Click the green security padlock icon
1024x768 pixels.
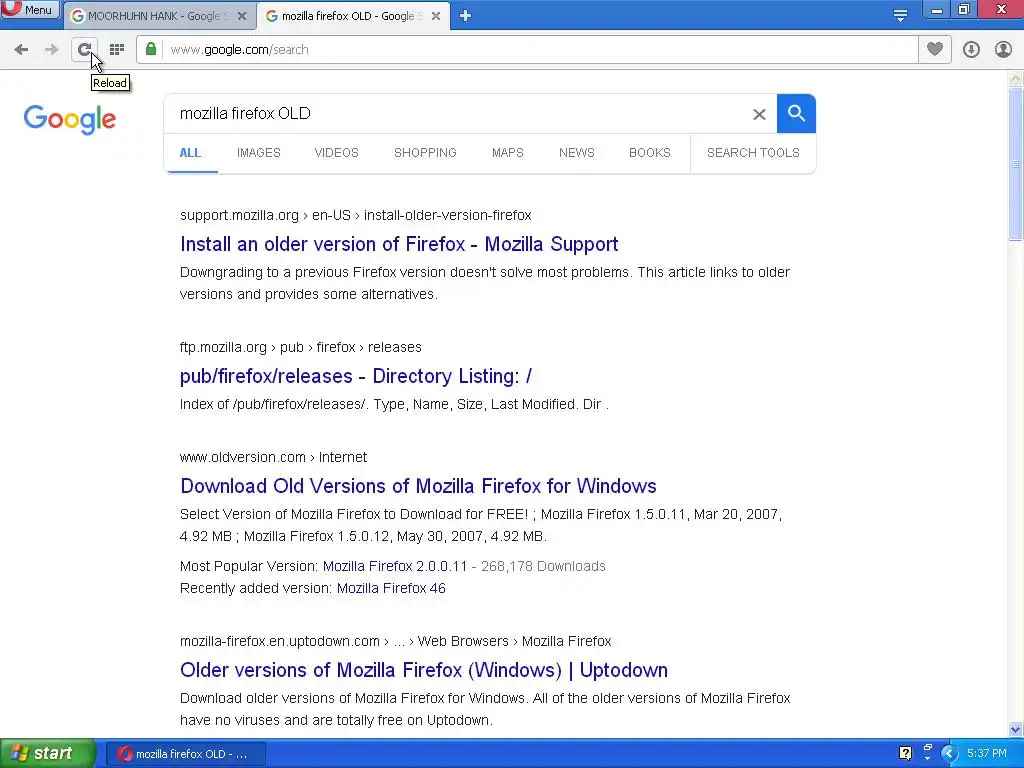point(151,49)
